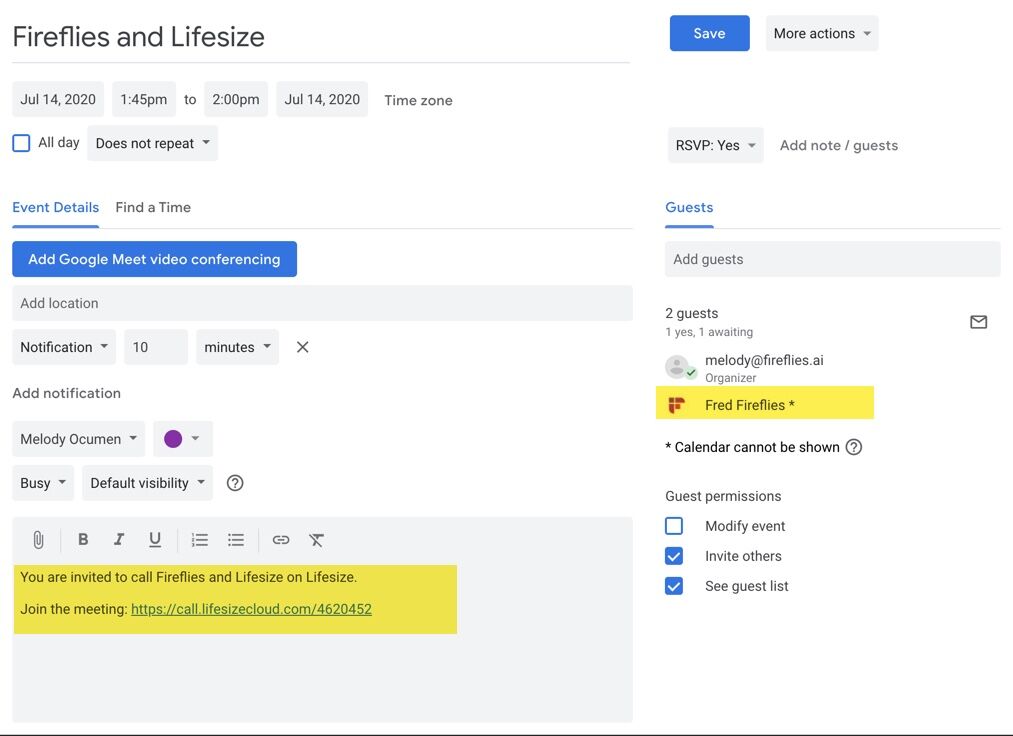Insert a link in the description

tap(280, 540)
